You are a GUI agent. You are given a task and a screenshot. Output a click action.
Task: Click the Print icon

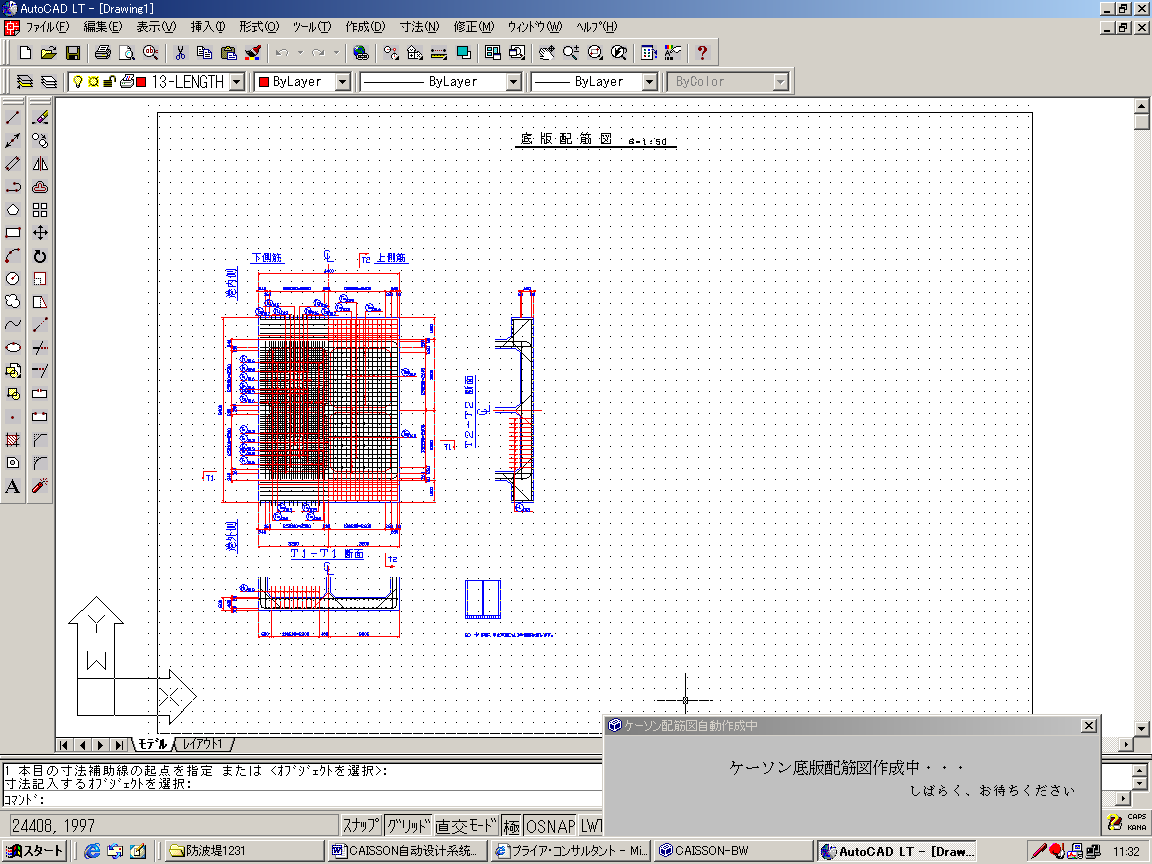[x=102, y=52]
